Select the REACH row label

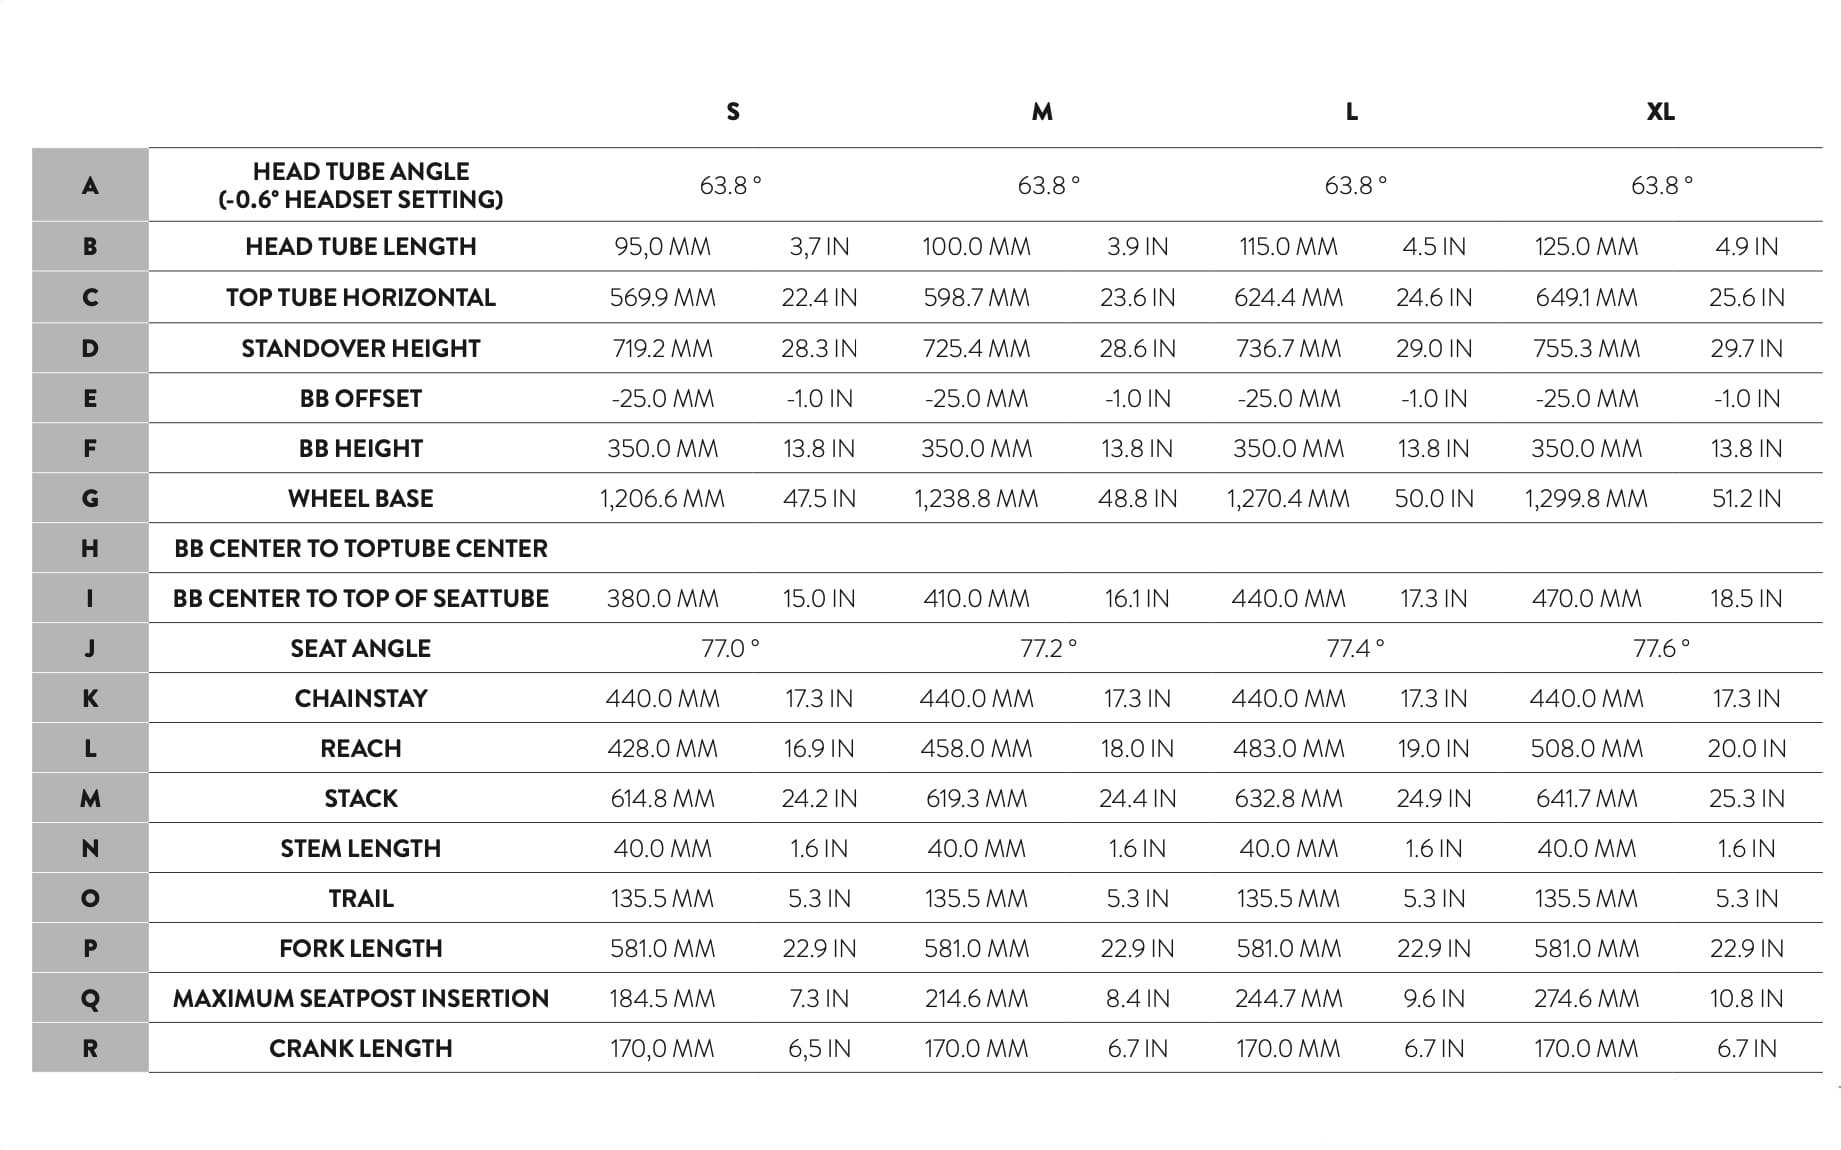click(361, 748)
